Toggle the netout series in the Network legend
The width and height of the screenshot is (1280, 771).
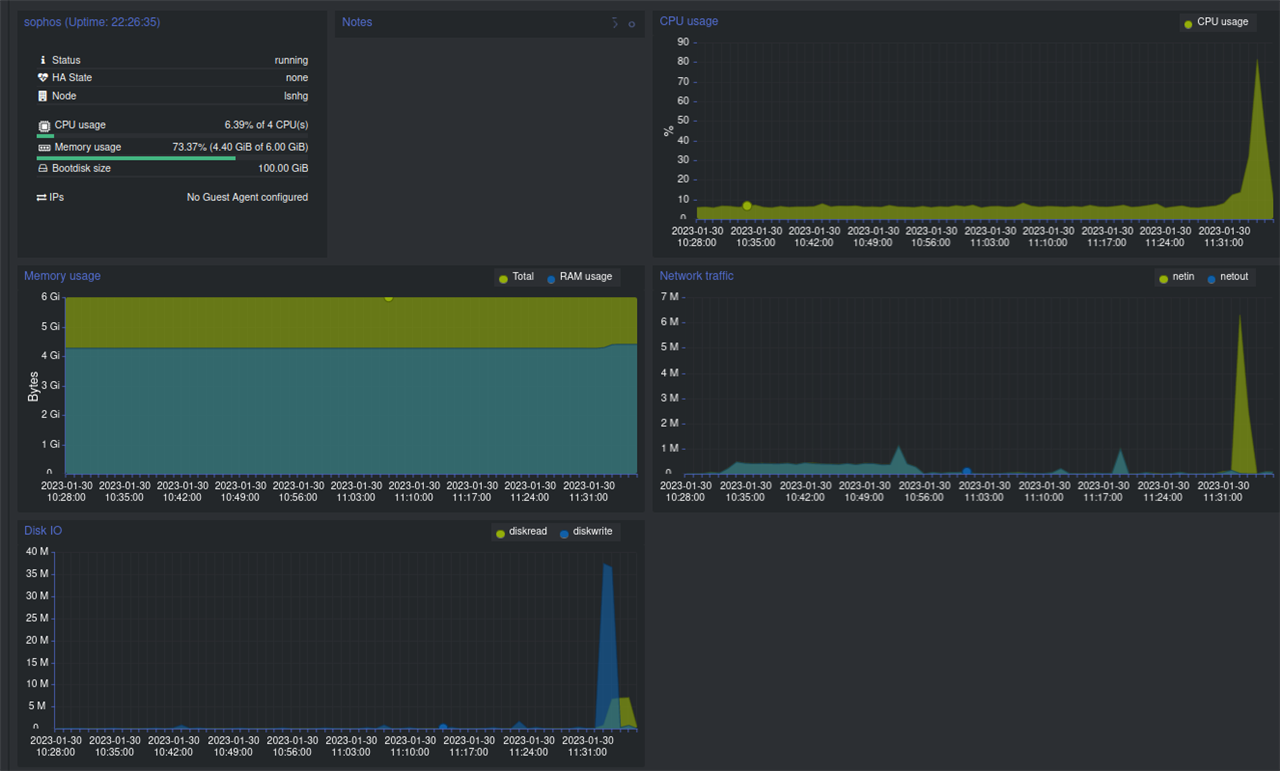1227,277
